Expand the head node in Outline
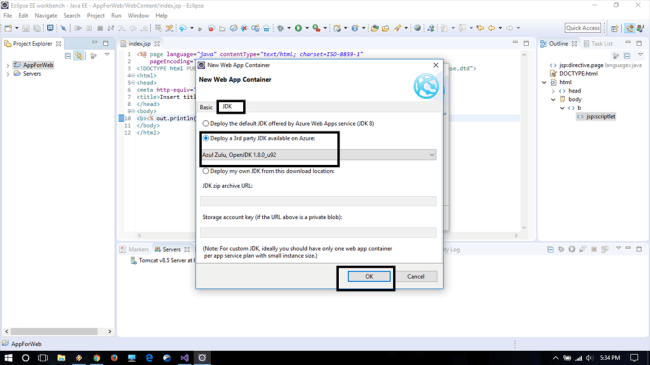 click(x=553, y=91)
